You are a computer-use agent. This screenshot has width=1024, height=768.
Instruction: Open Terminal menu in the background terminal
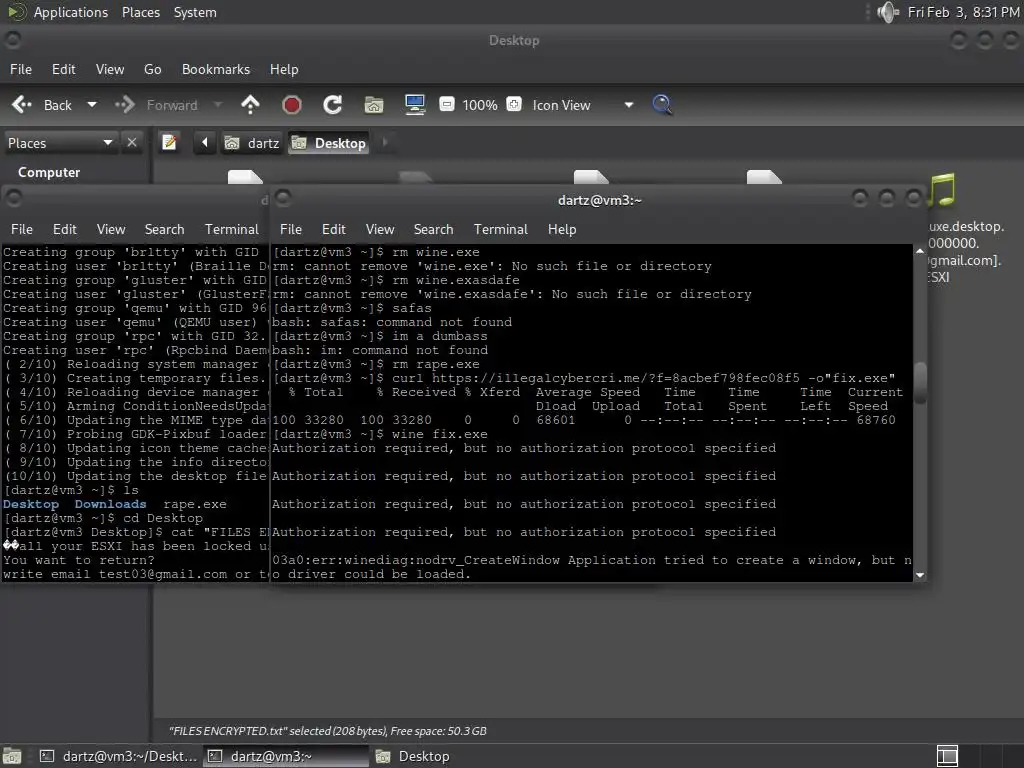coord(232,229)
